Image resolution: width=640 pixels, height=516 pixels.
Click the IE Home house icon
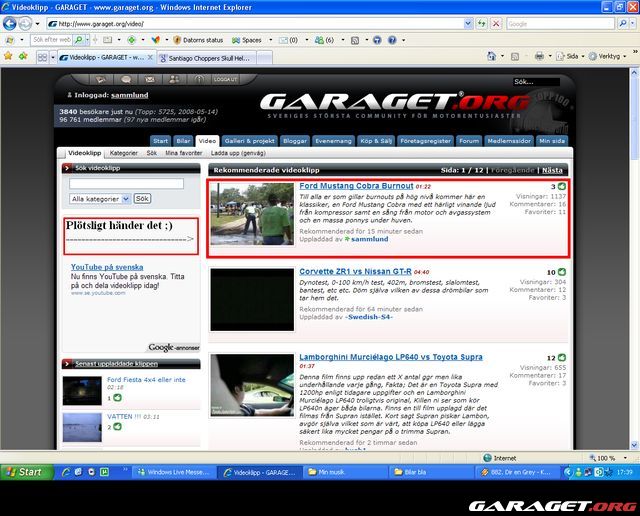(492, 56)
